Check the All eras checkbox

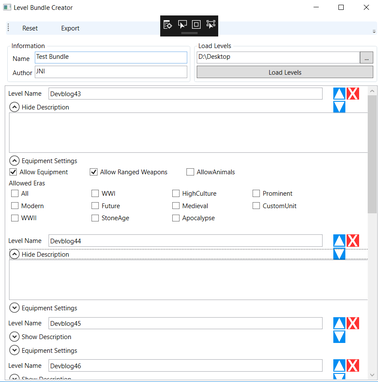click(15, 193)
